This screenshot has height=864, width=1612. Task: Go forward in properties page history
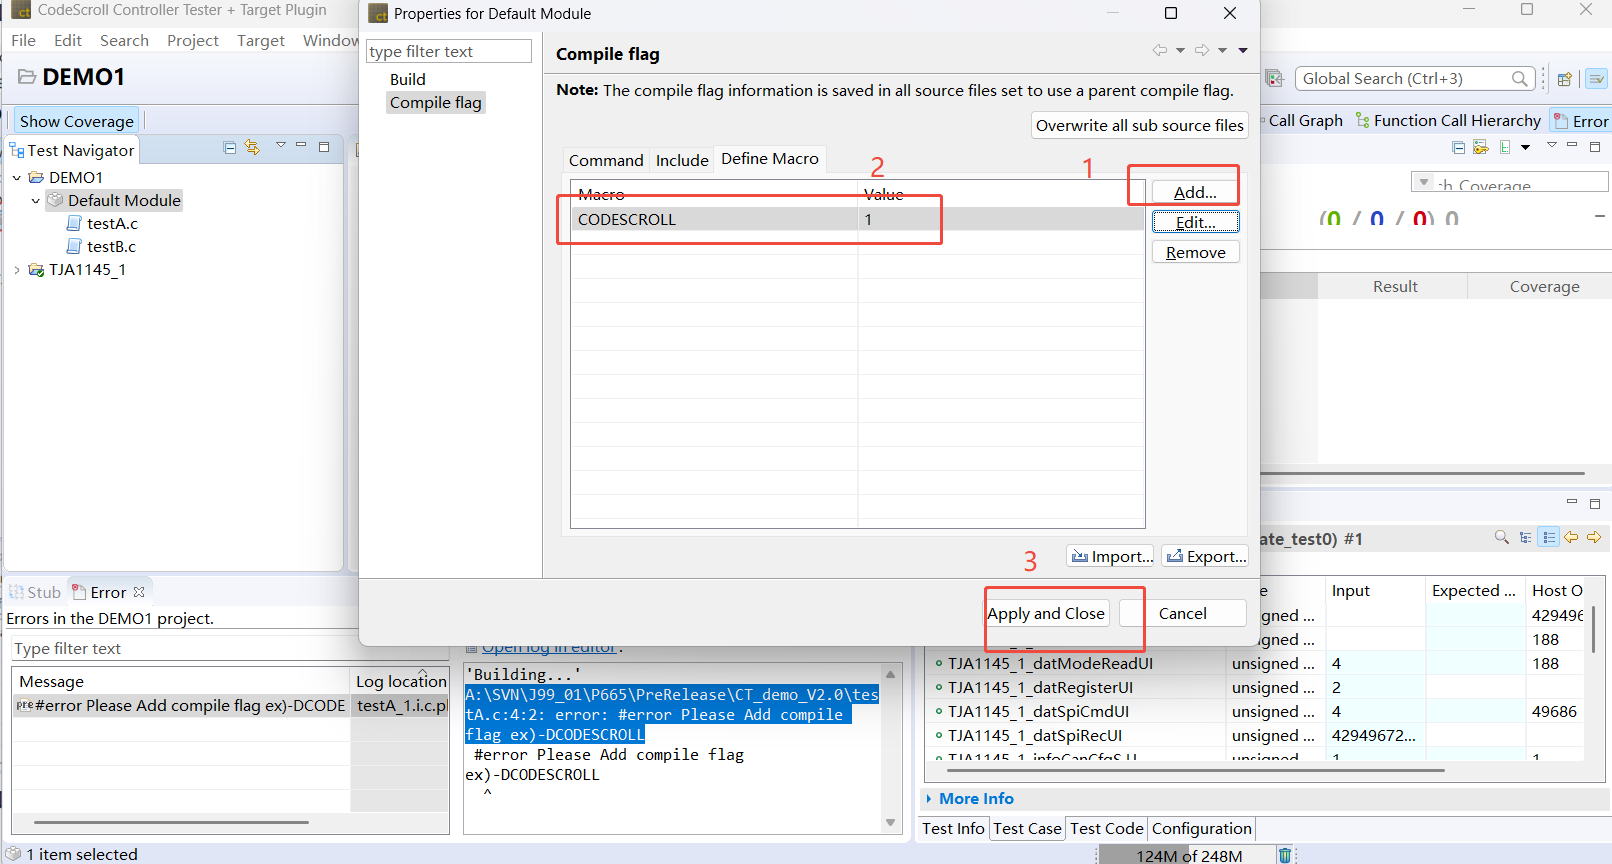pyautogui.click(x=1202, y=50)
